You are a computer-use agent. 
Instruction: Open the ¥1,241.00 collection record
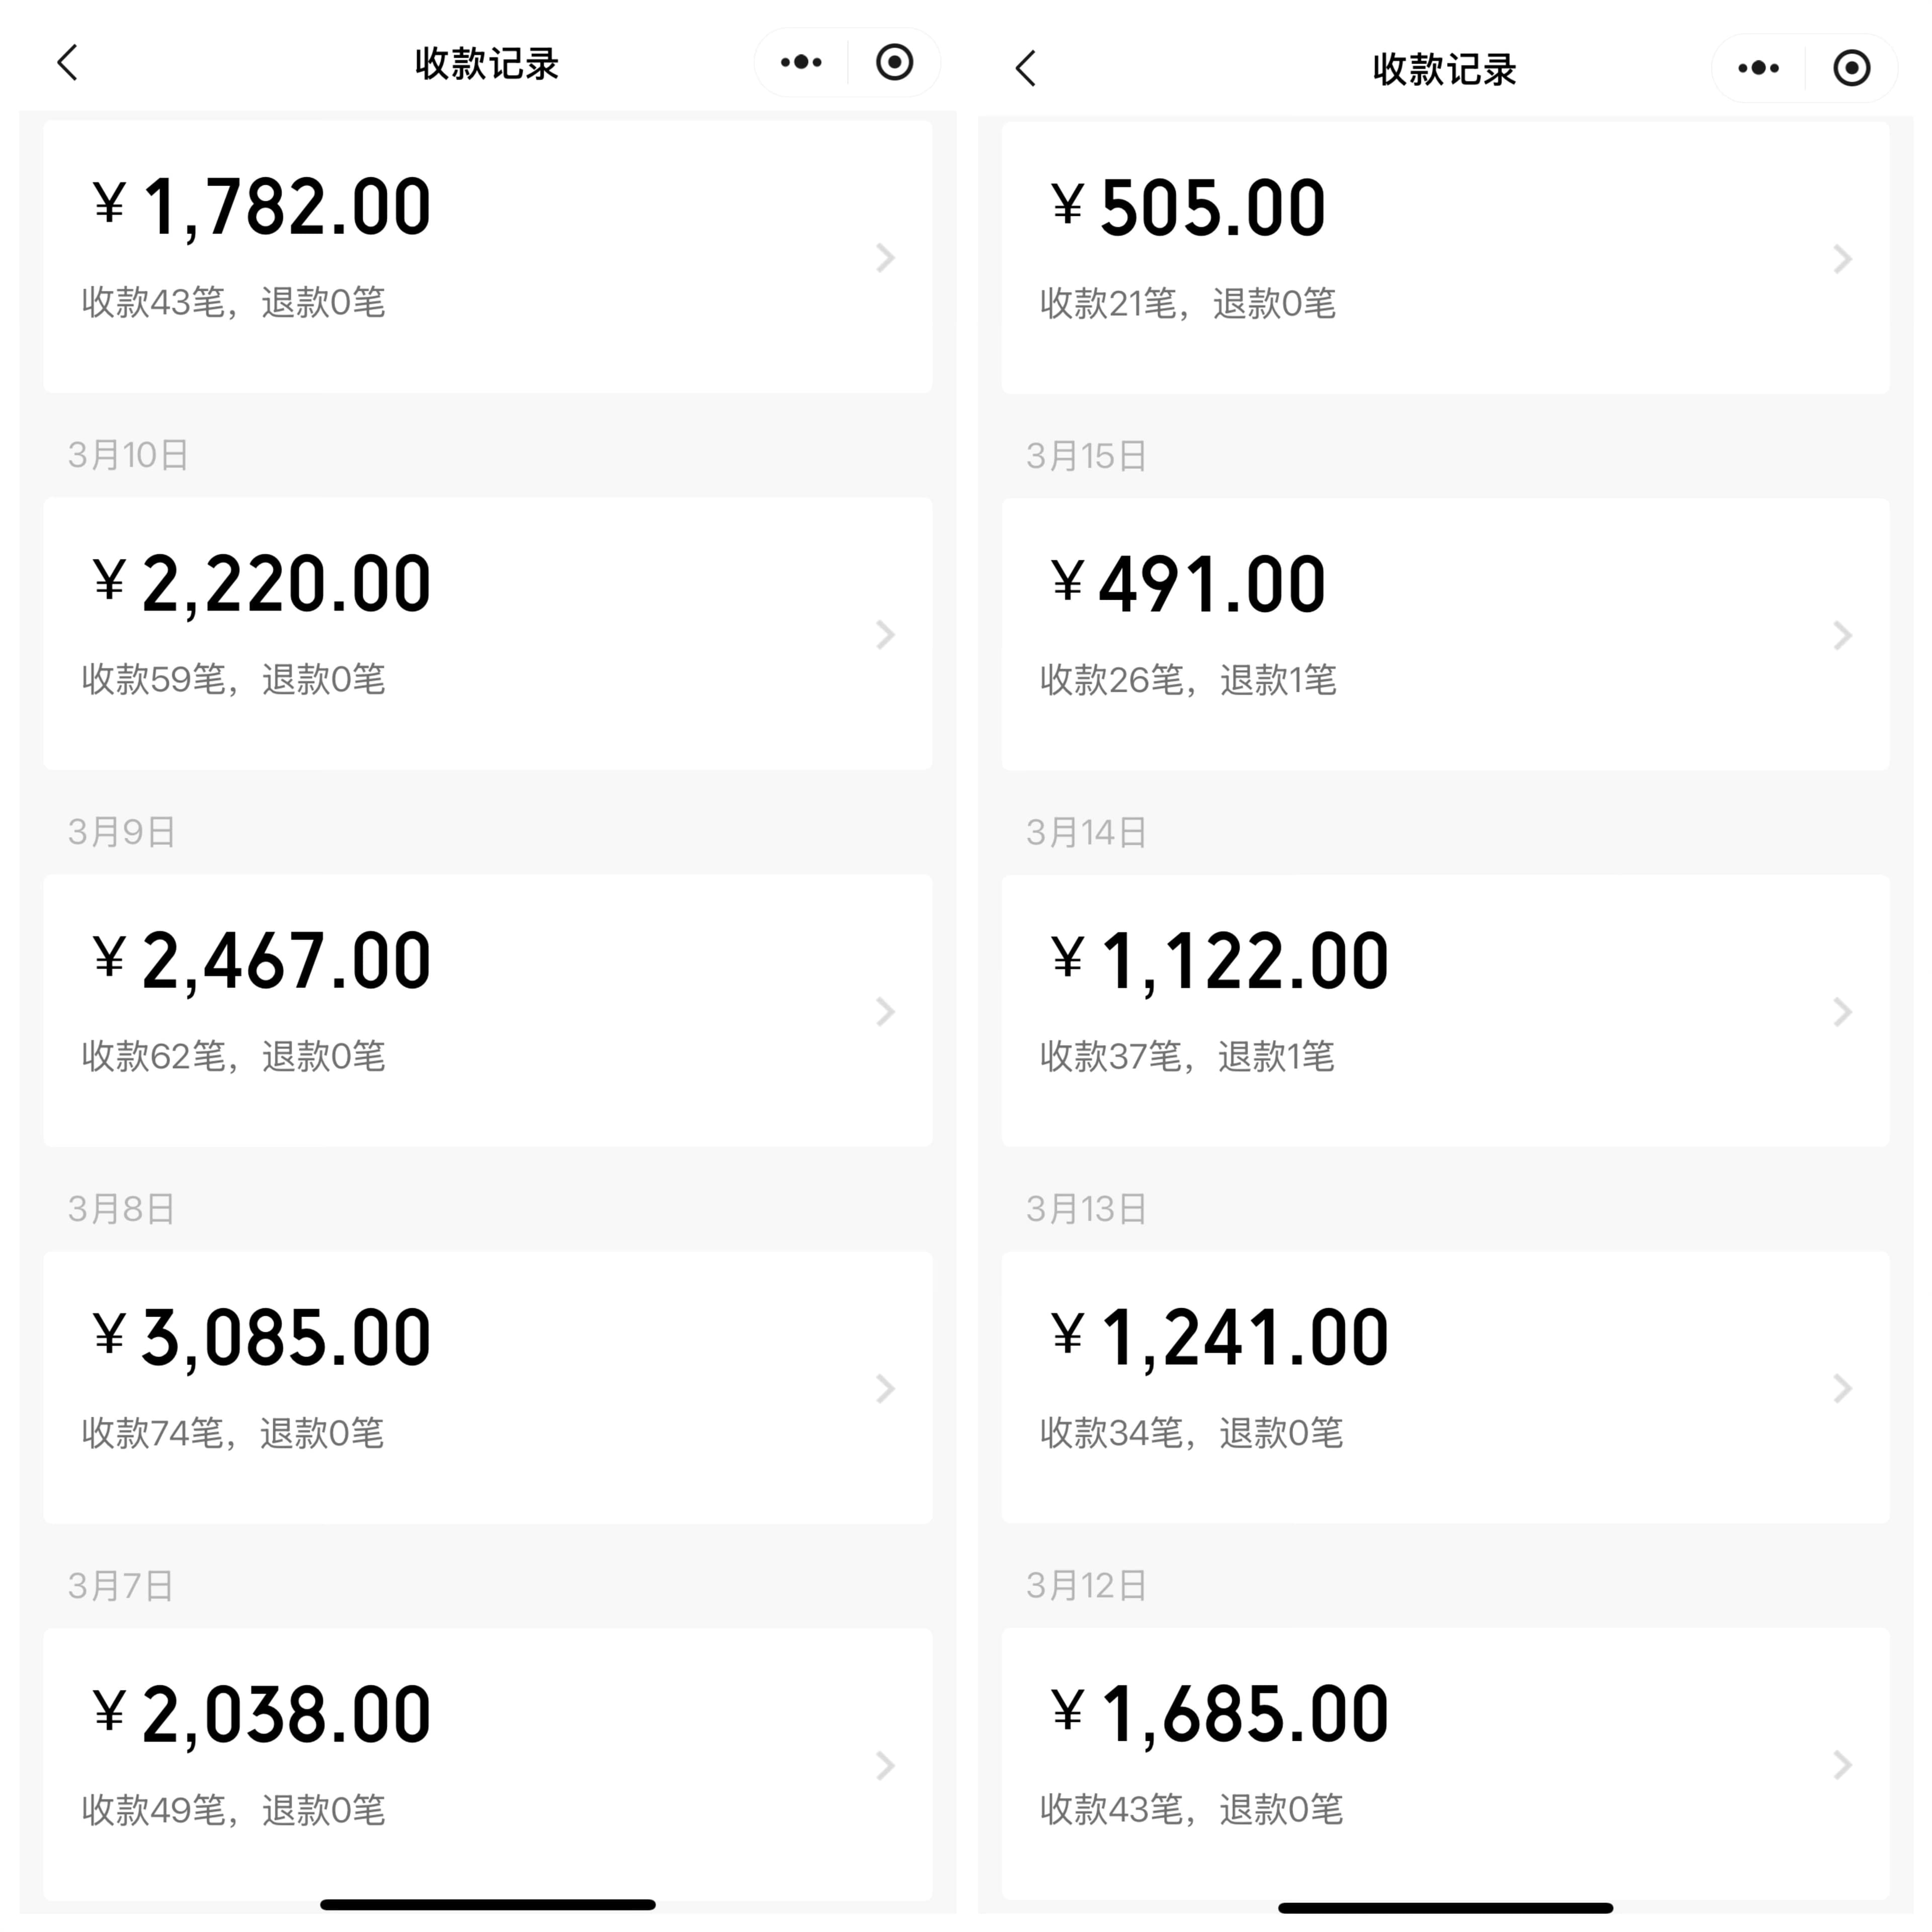coord(1445,1387)
